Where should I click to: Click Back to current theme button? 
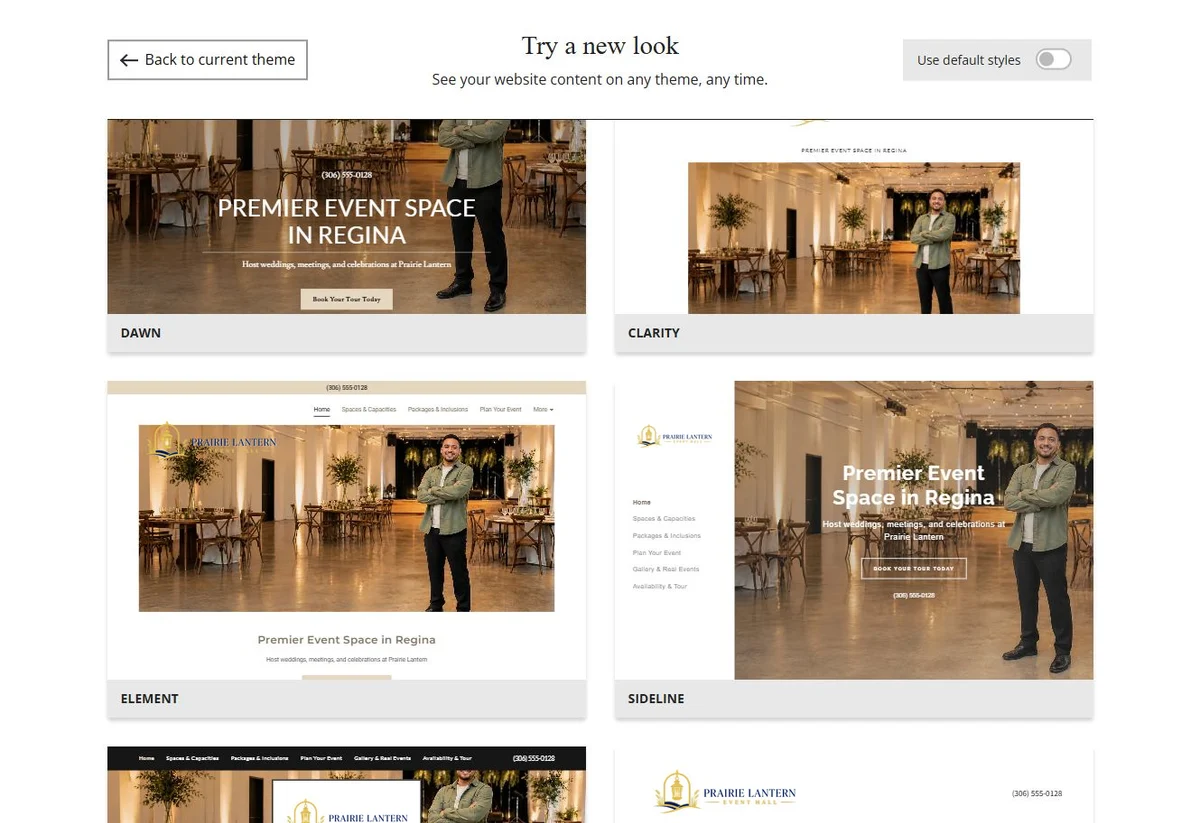coord(207,60)
